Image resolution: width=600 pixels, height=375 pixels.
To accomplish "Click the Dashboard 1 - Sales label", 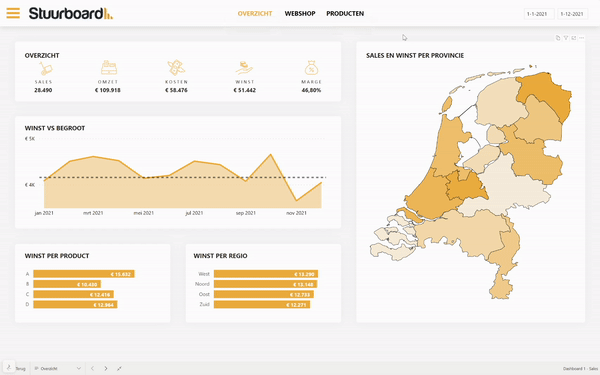I will (x=580, y=368).
